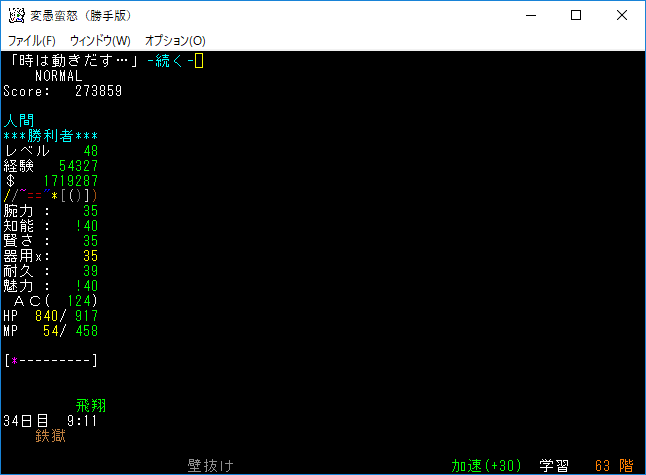The image size is (646, 475).
Task: Open the オプション(O) menu
Action: click(x=175, y=41)
